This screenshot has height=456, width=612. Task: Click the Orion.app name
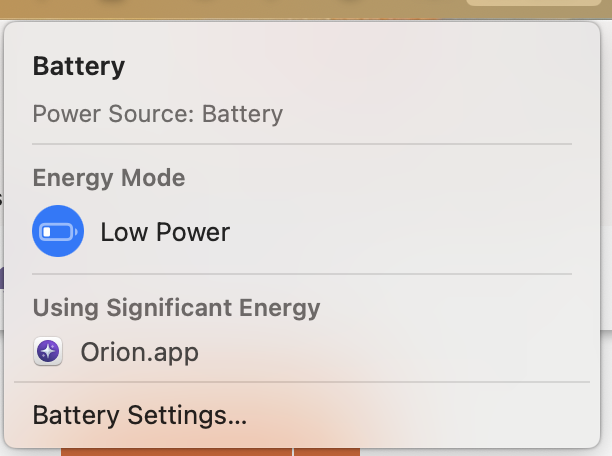click(x=139, y=352)
